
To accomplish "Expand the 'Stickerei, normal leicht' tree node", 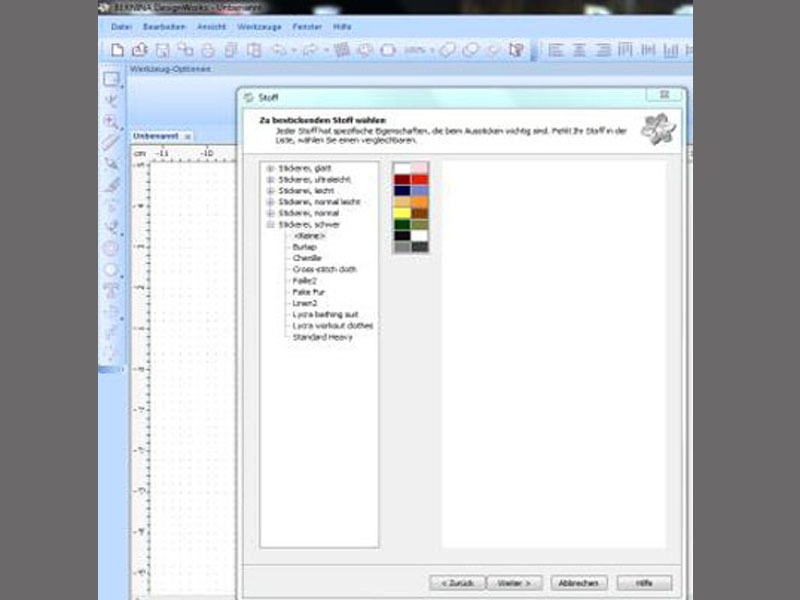I will 270,202.
